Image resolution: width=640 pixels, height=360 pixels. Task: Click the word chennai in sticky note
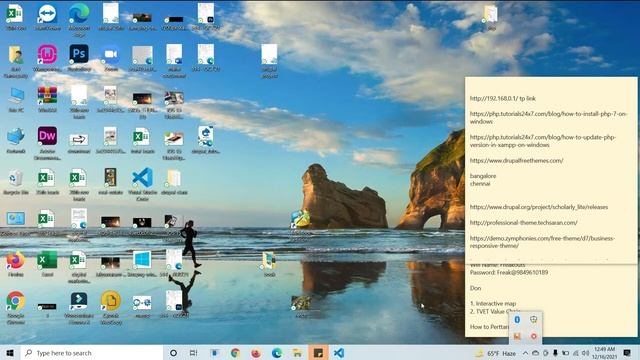tap(480, 184)
